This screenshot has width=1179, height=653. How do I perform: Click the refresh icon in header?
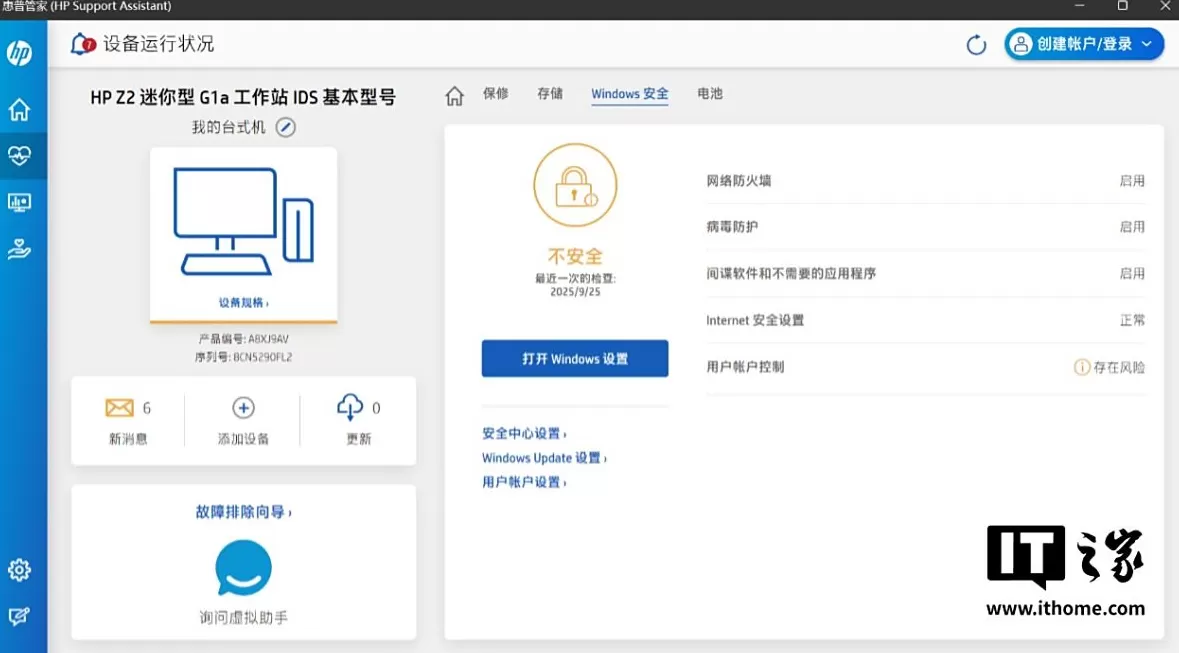click(976, 45)
